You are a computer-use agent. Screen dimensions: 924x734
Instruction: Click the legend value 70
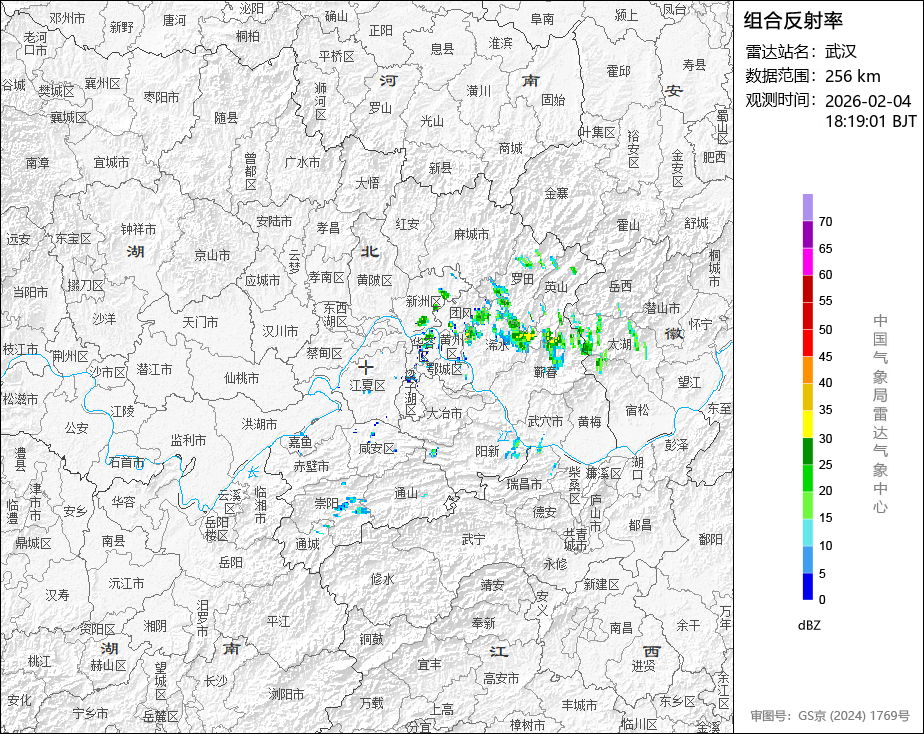tap(826, 222)
